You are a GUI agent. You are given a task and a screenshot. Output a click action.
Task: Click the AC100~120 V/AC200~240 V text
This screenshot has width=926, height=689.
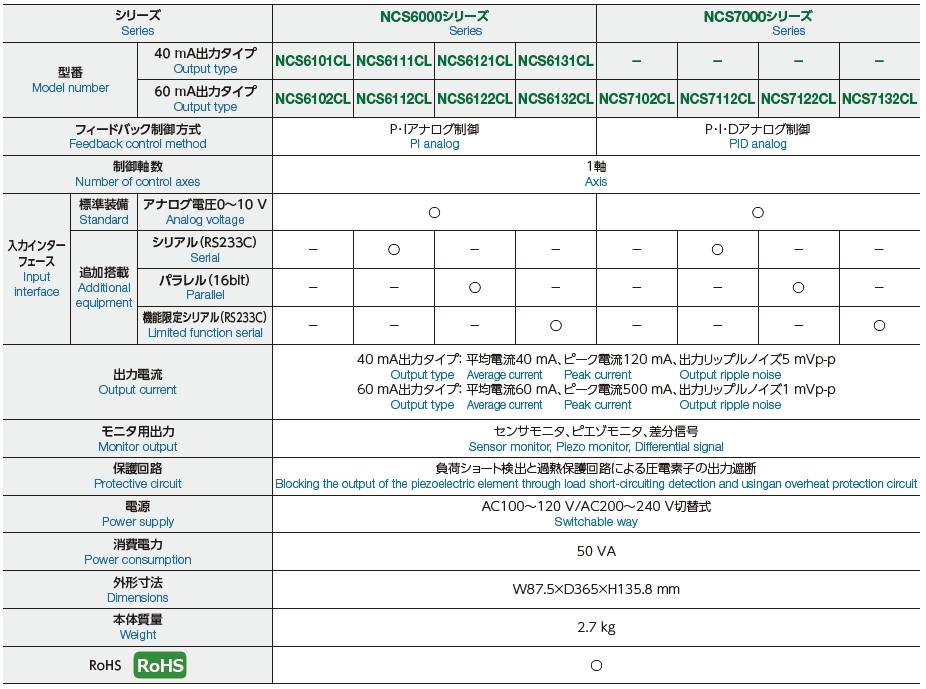pos(596,507)
